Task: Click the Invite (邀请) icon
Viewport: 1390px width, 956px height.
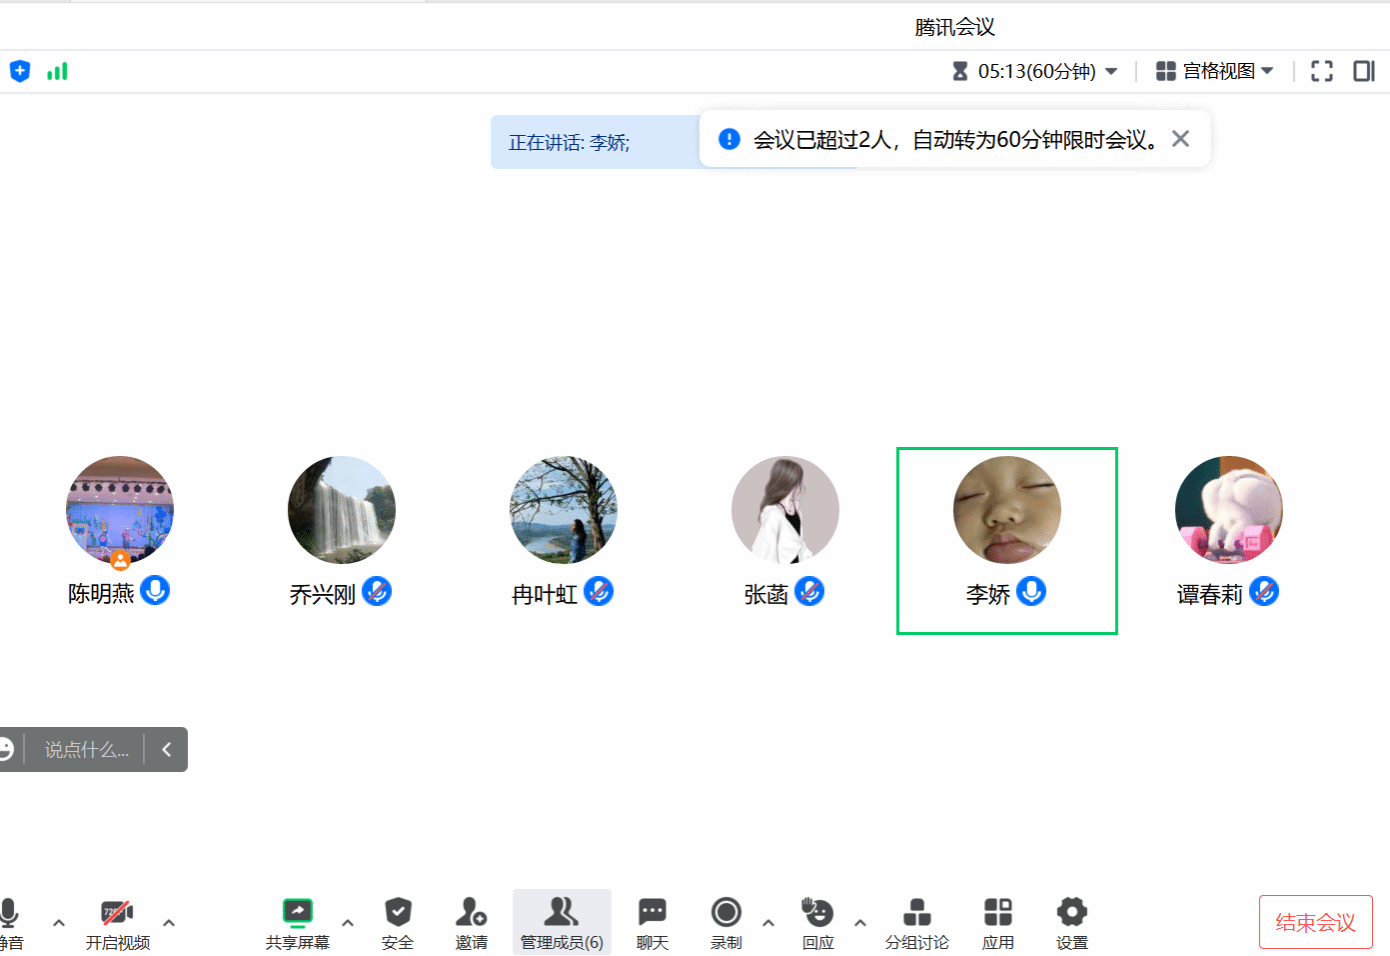Action: [471, 913]
